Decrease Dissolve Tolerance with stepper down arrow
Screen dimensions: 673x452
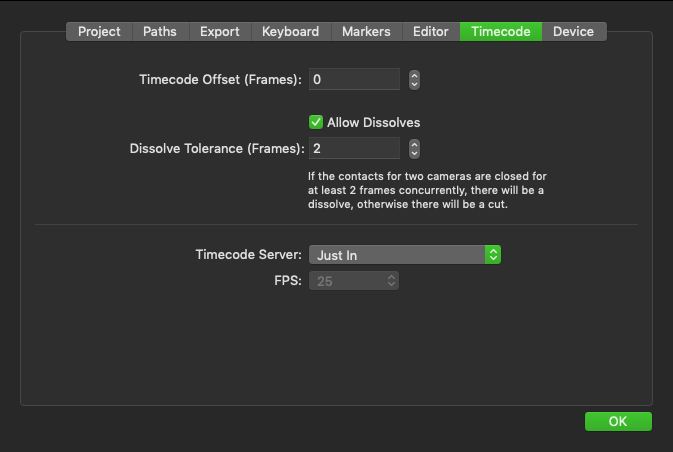(414, 154)
